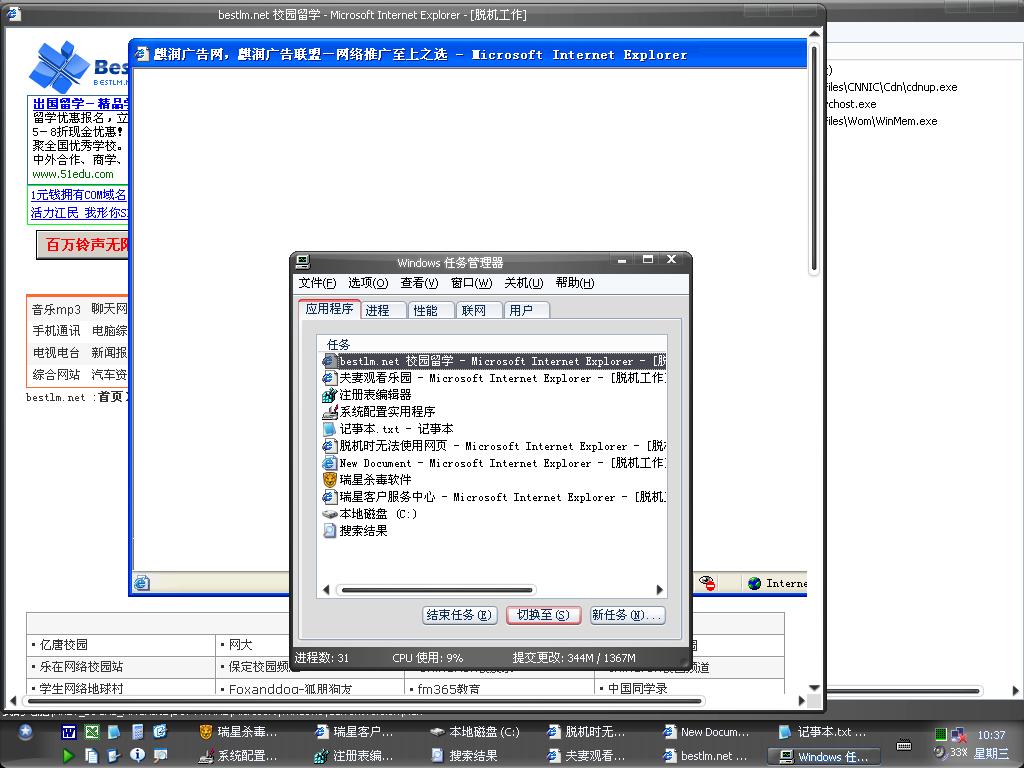Viewport: 1024px width, 768px height.
Task: Launch Word from the quick launch bar
Action: pos(69,732)
